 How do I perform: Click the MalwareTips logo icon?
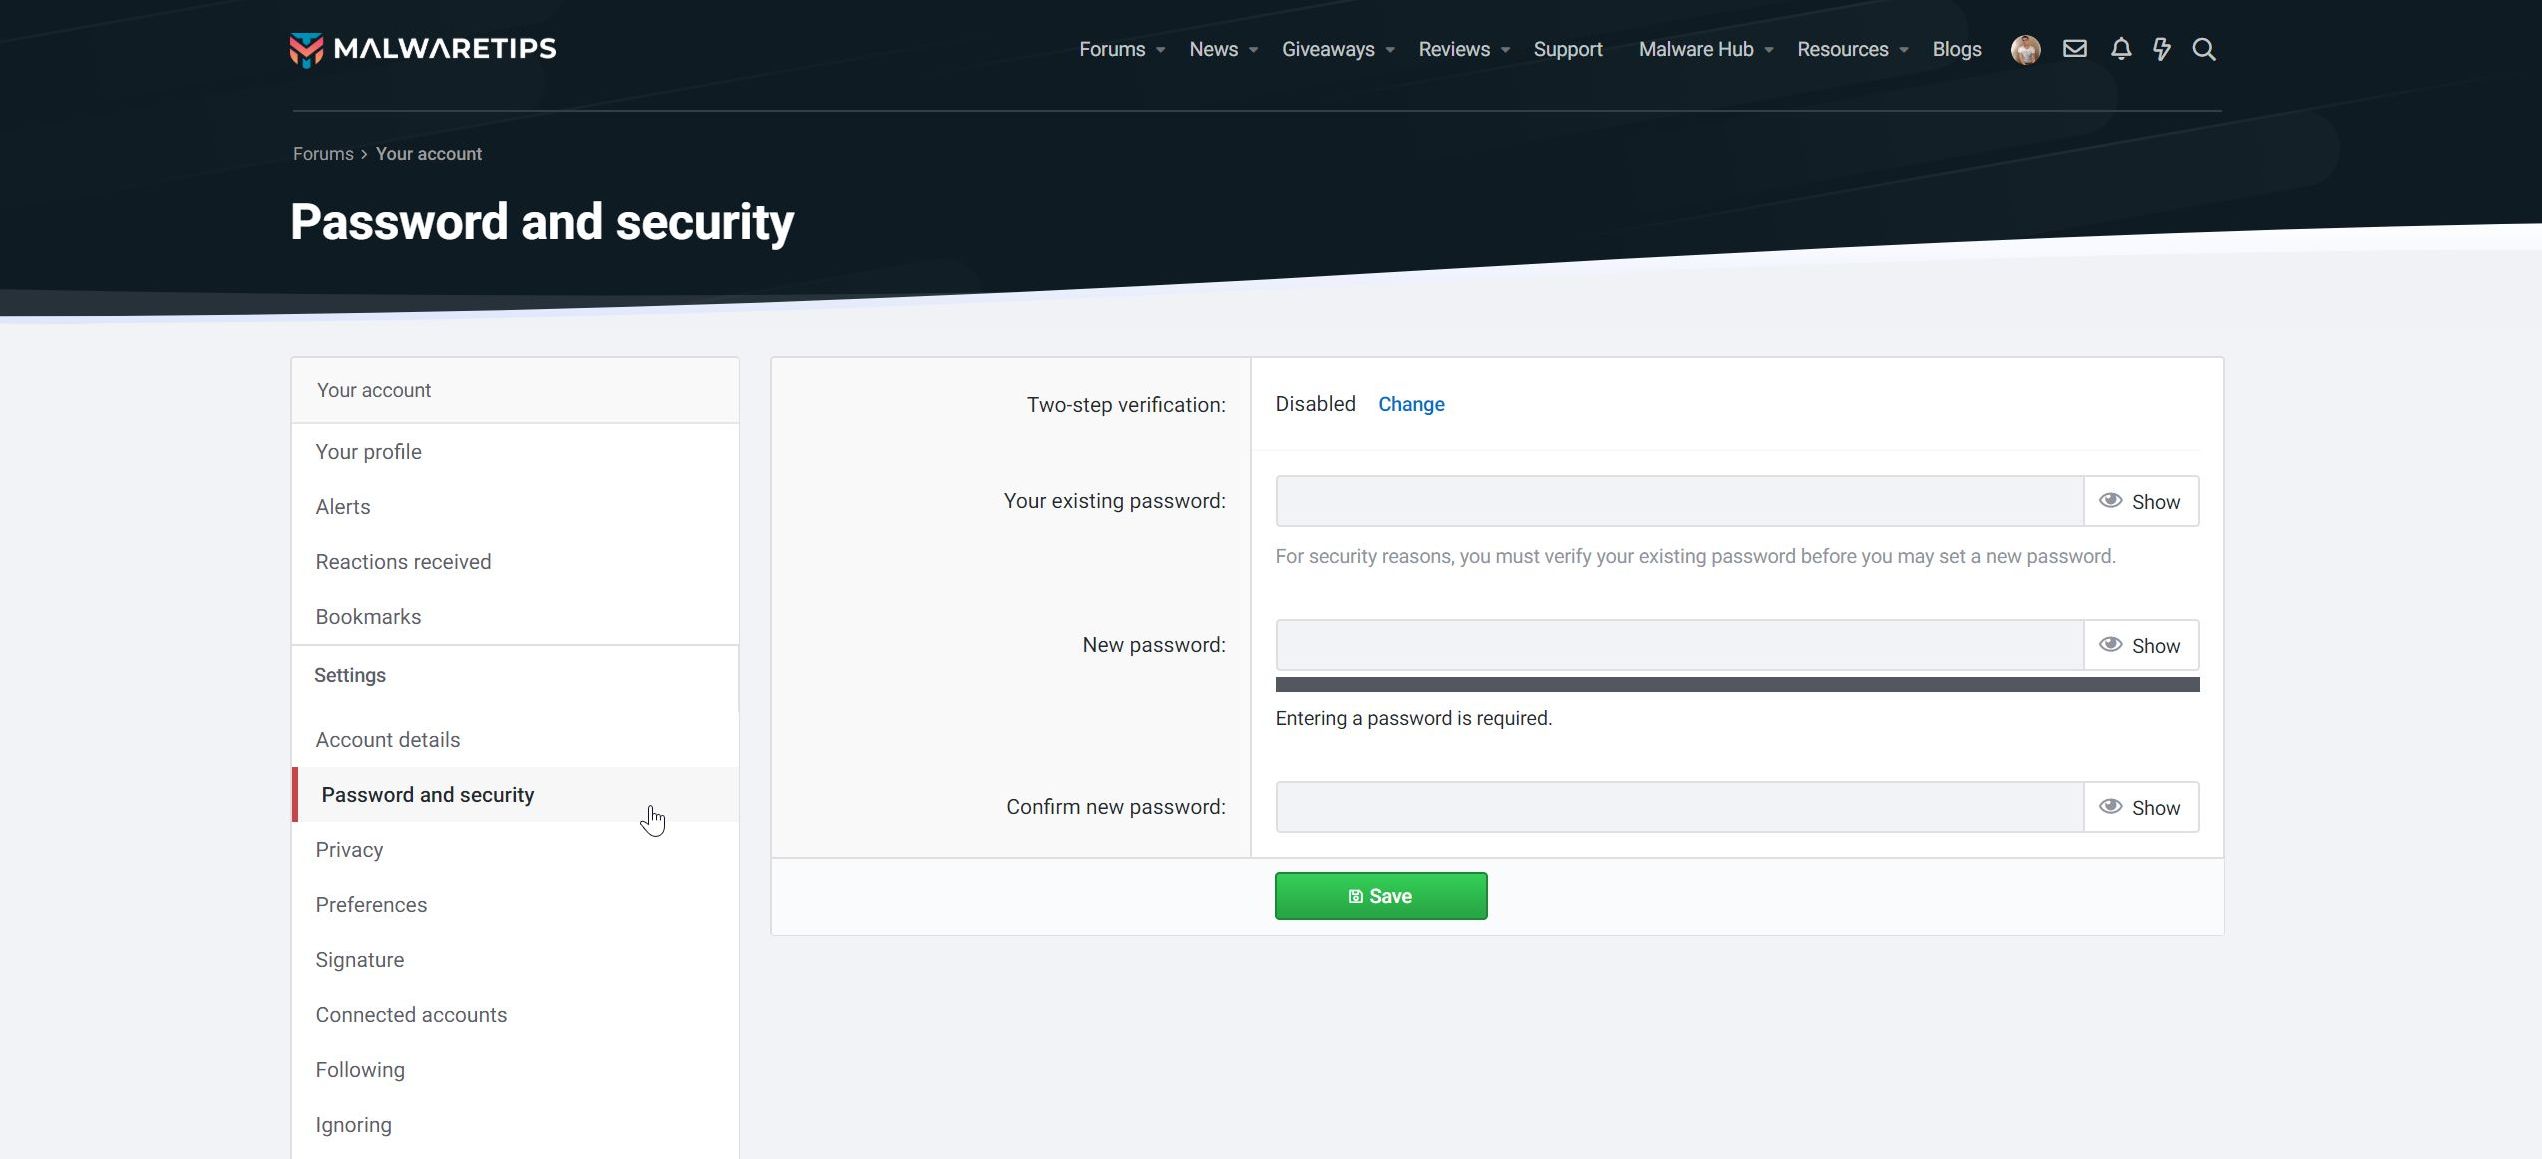tap(306, 49)
